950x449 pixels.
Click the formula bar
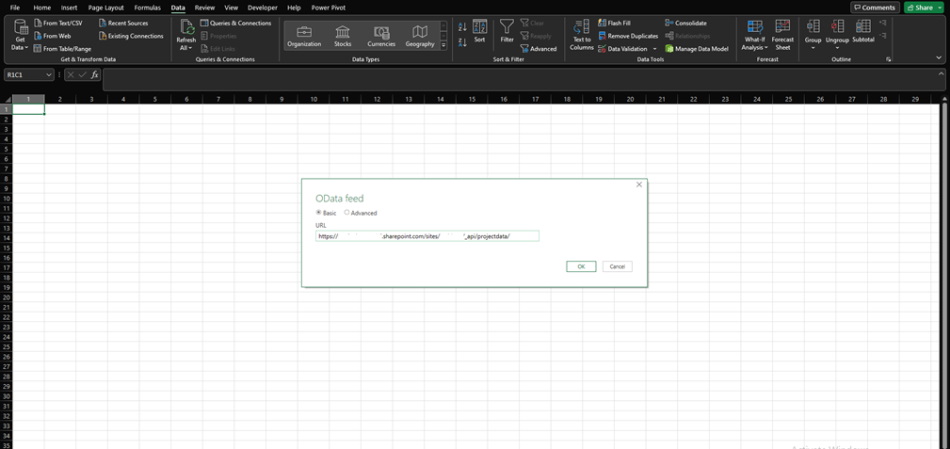[523, 79]
